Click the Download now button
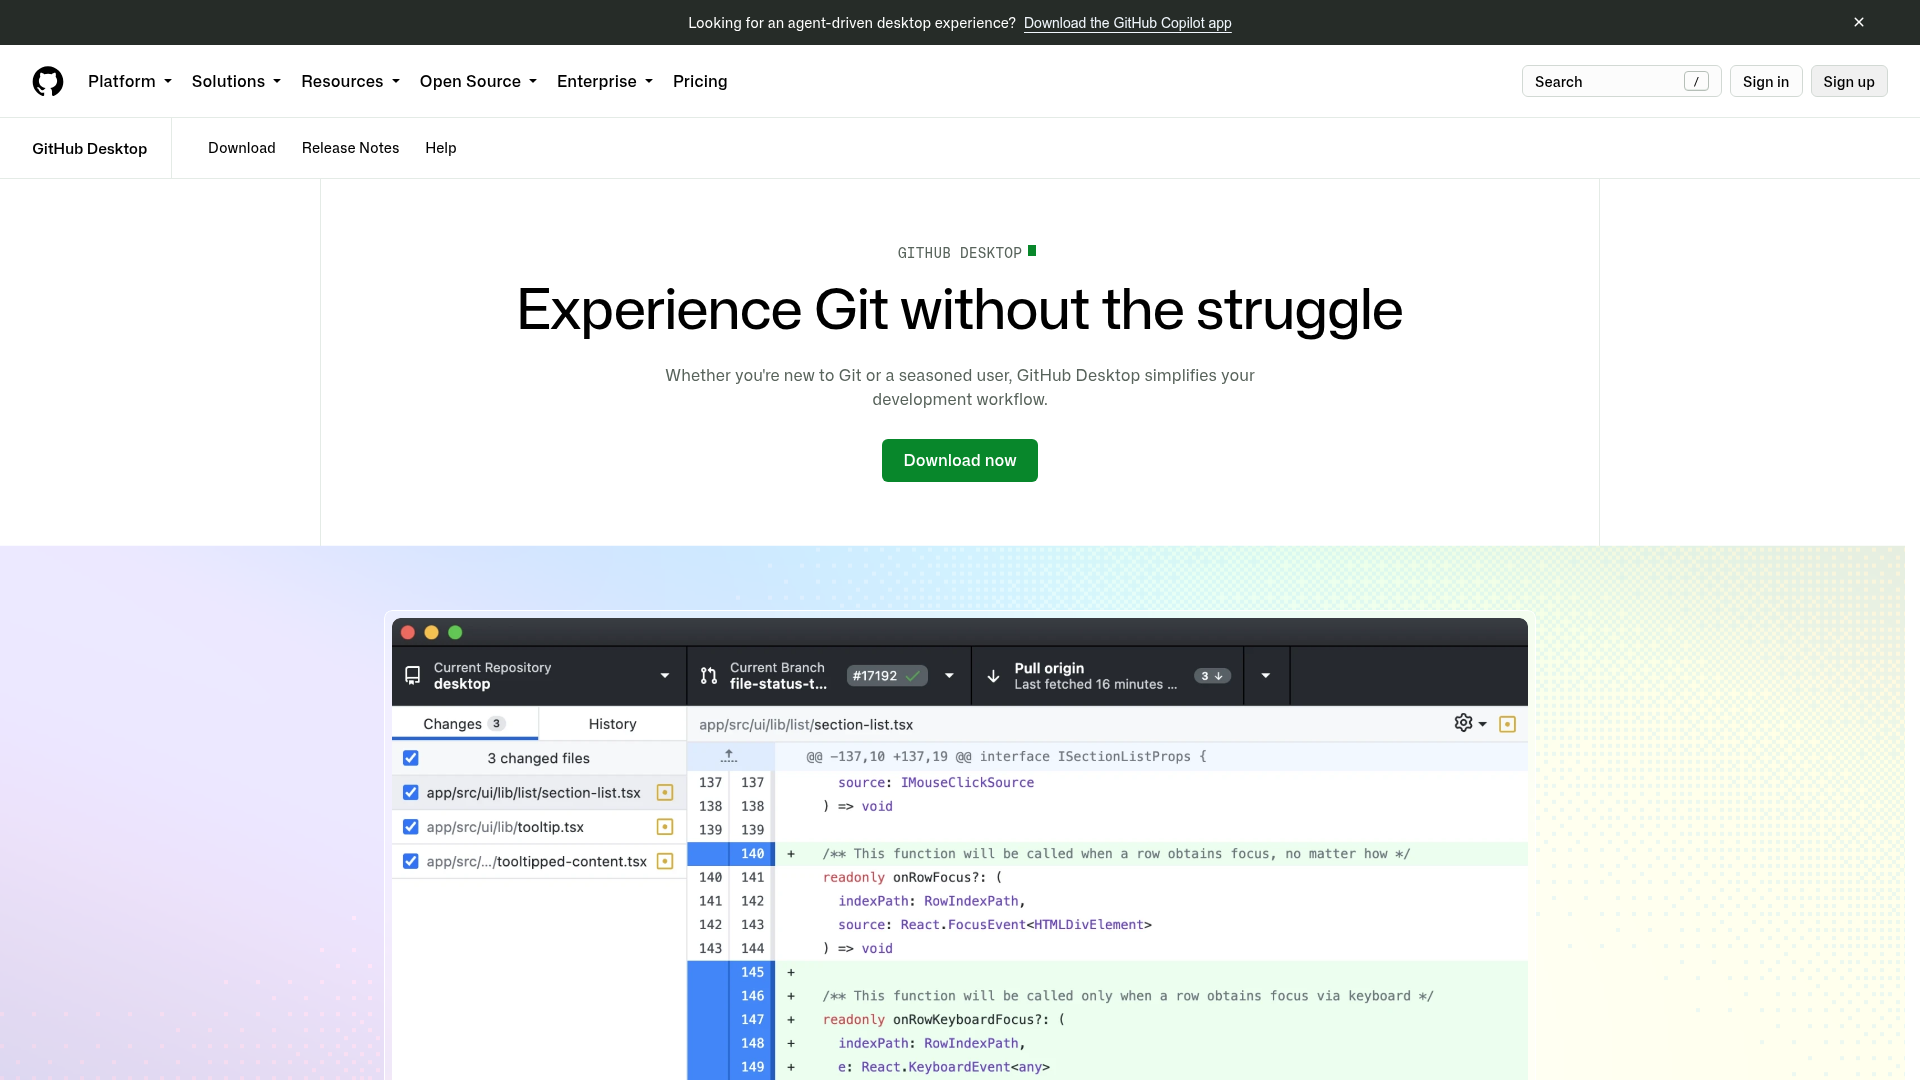 pyautogui.click(x=960, y=460)
